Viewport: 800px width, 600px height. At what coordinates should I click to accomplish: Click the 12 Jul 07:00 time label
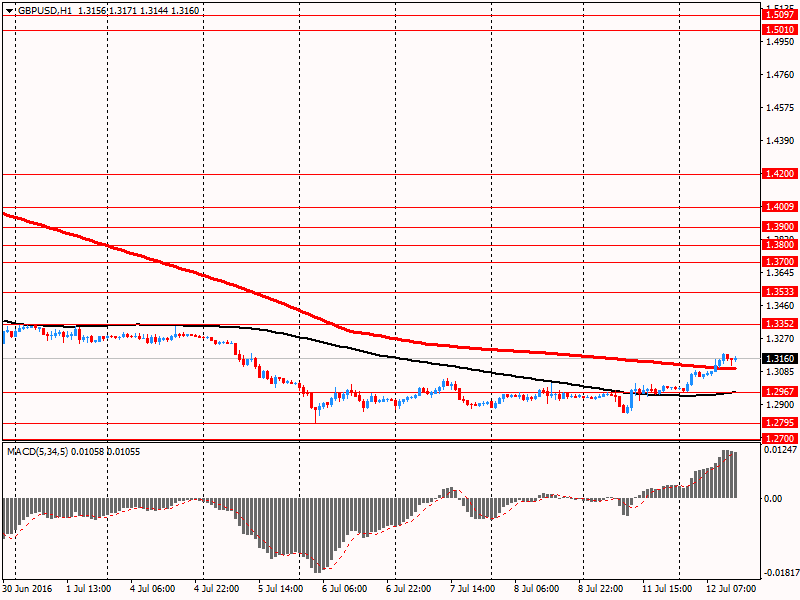click(731, 589)
